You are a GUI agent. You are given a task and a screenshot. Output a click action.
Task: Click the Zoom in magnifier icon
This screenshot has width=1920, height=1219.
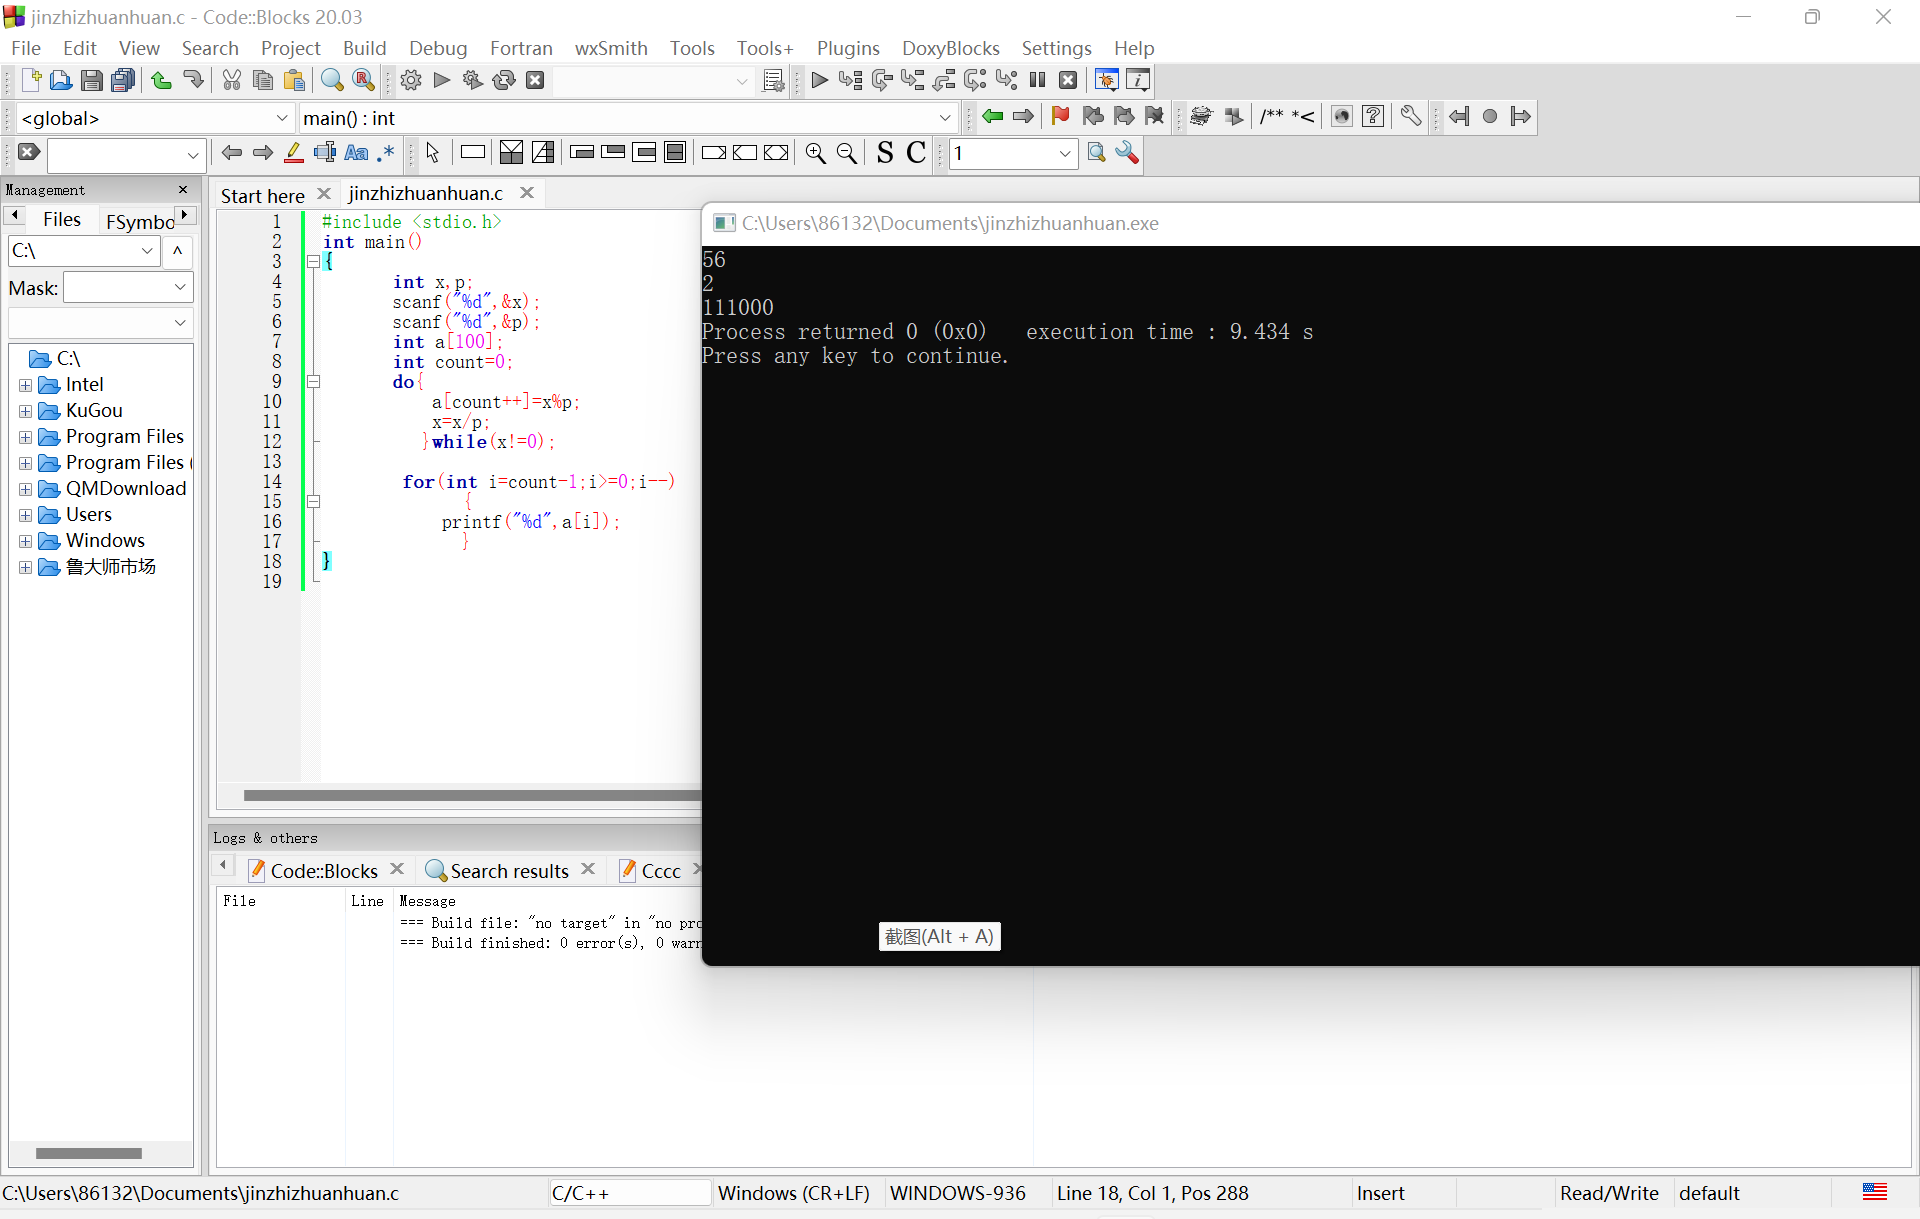tap(816, 153)
